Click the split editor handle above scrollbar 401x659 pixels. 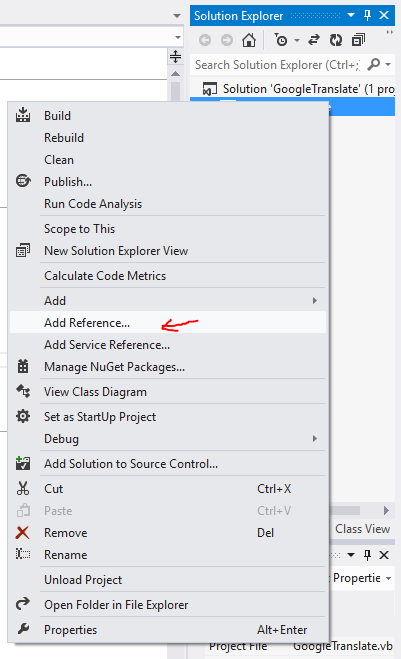tap(175, 56)
